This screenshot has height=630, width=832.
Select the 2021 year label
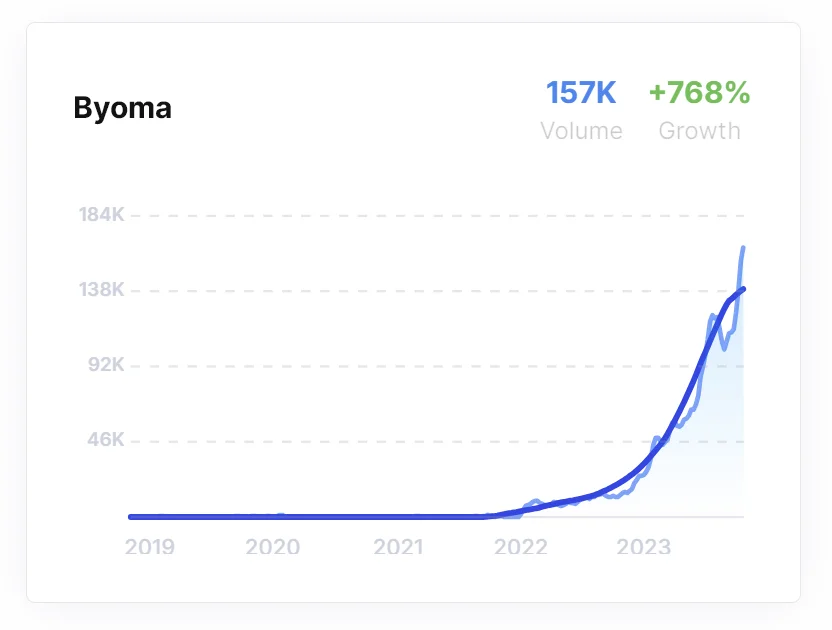click(398, 547)
